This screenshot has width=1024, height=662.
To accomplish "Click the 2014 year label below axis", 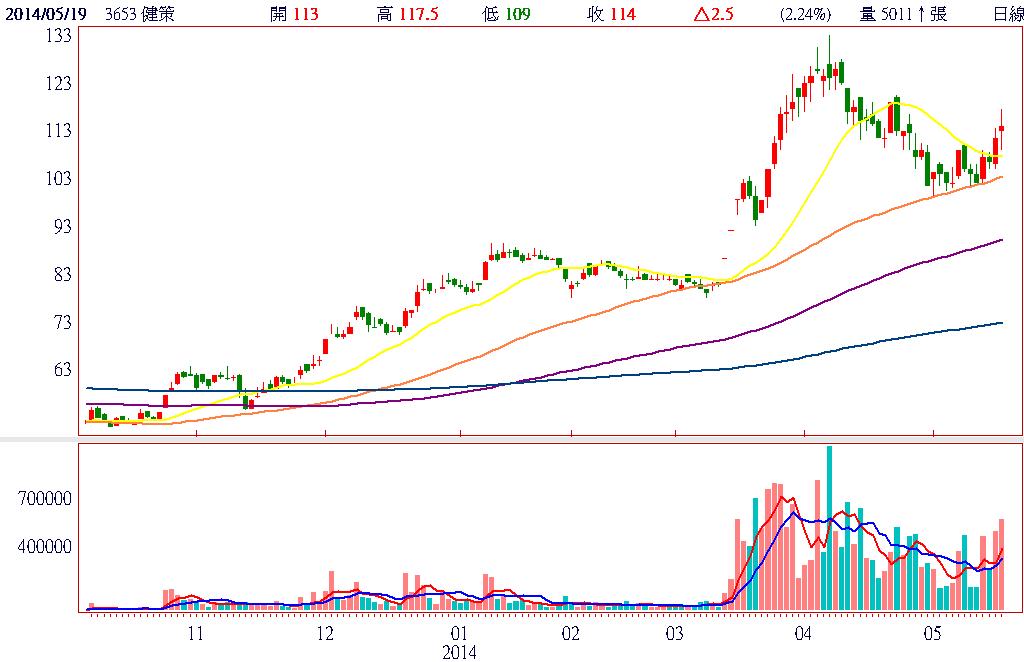I will pos(459,651).
